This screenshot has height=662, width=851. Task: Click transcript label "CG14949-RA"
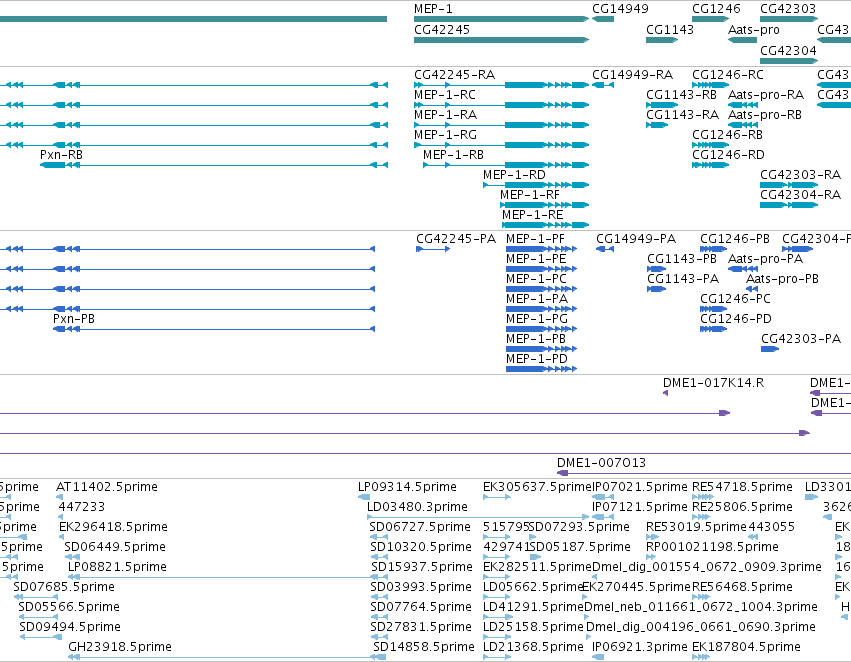pos(633,75)
